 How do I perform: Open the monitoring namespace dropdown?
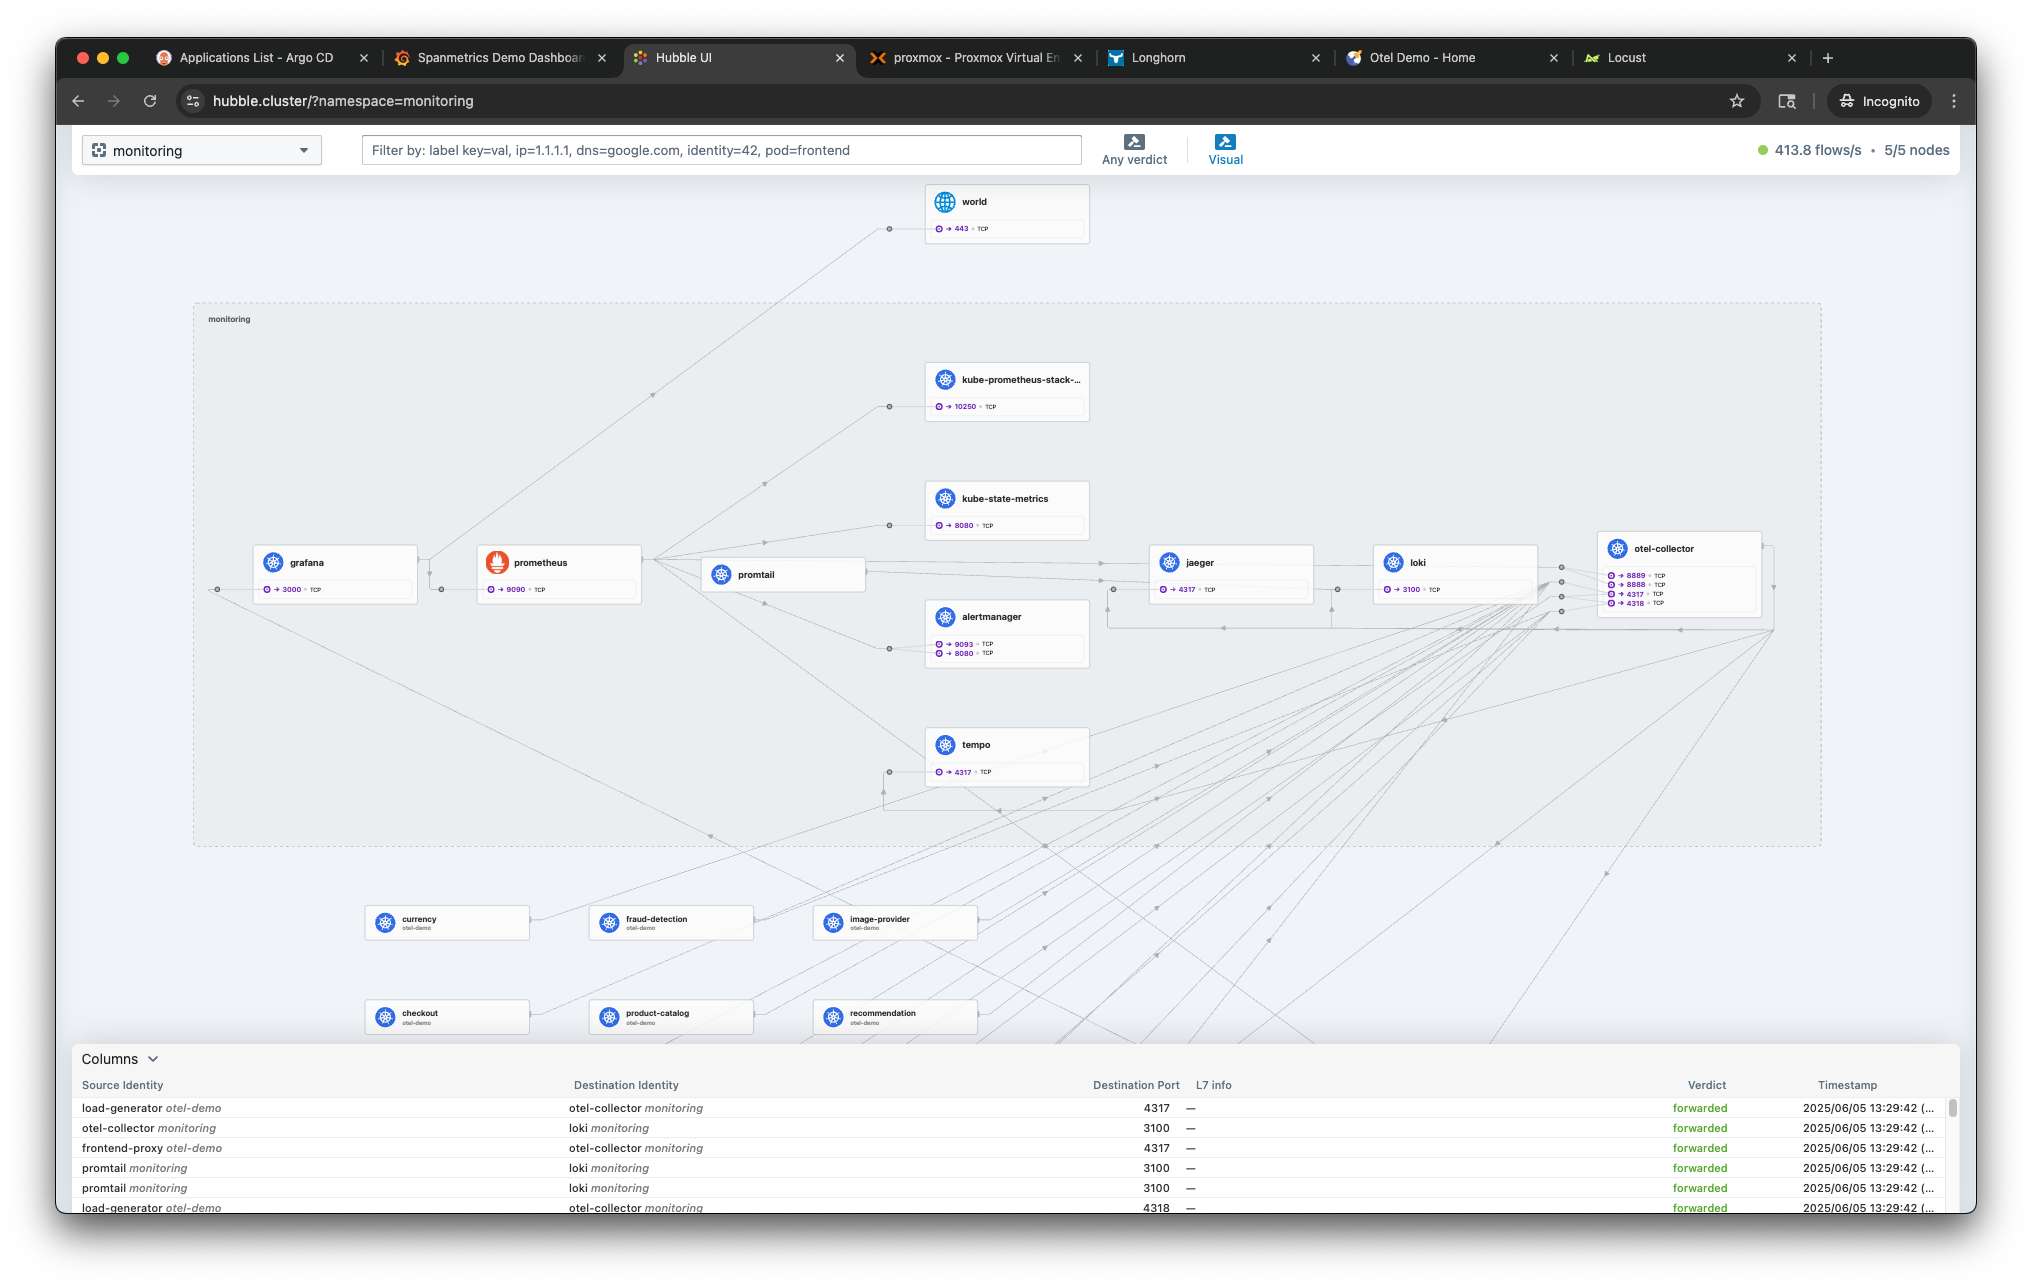202,151
